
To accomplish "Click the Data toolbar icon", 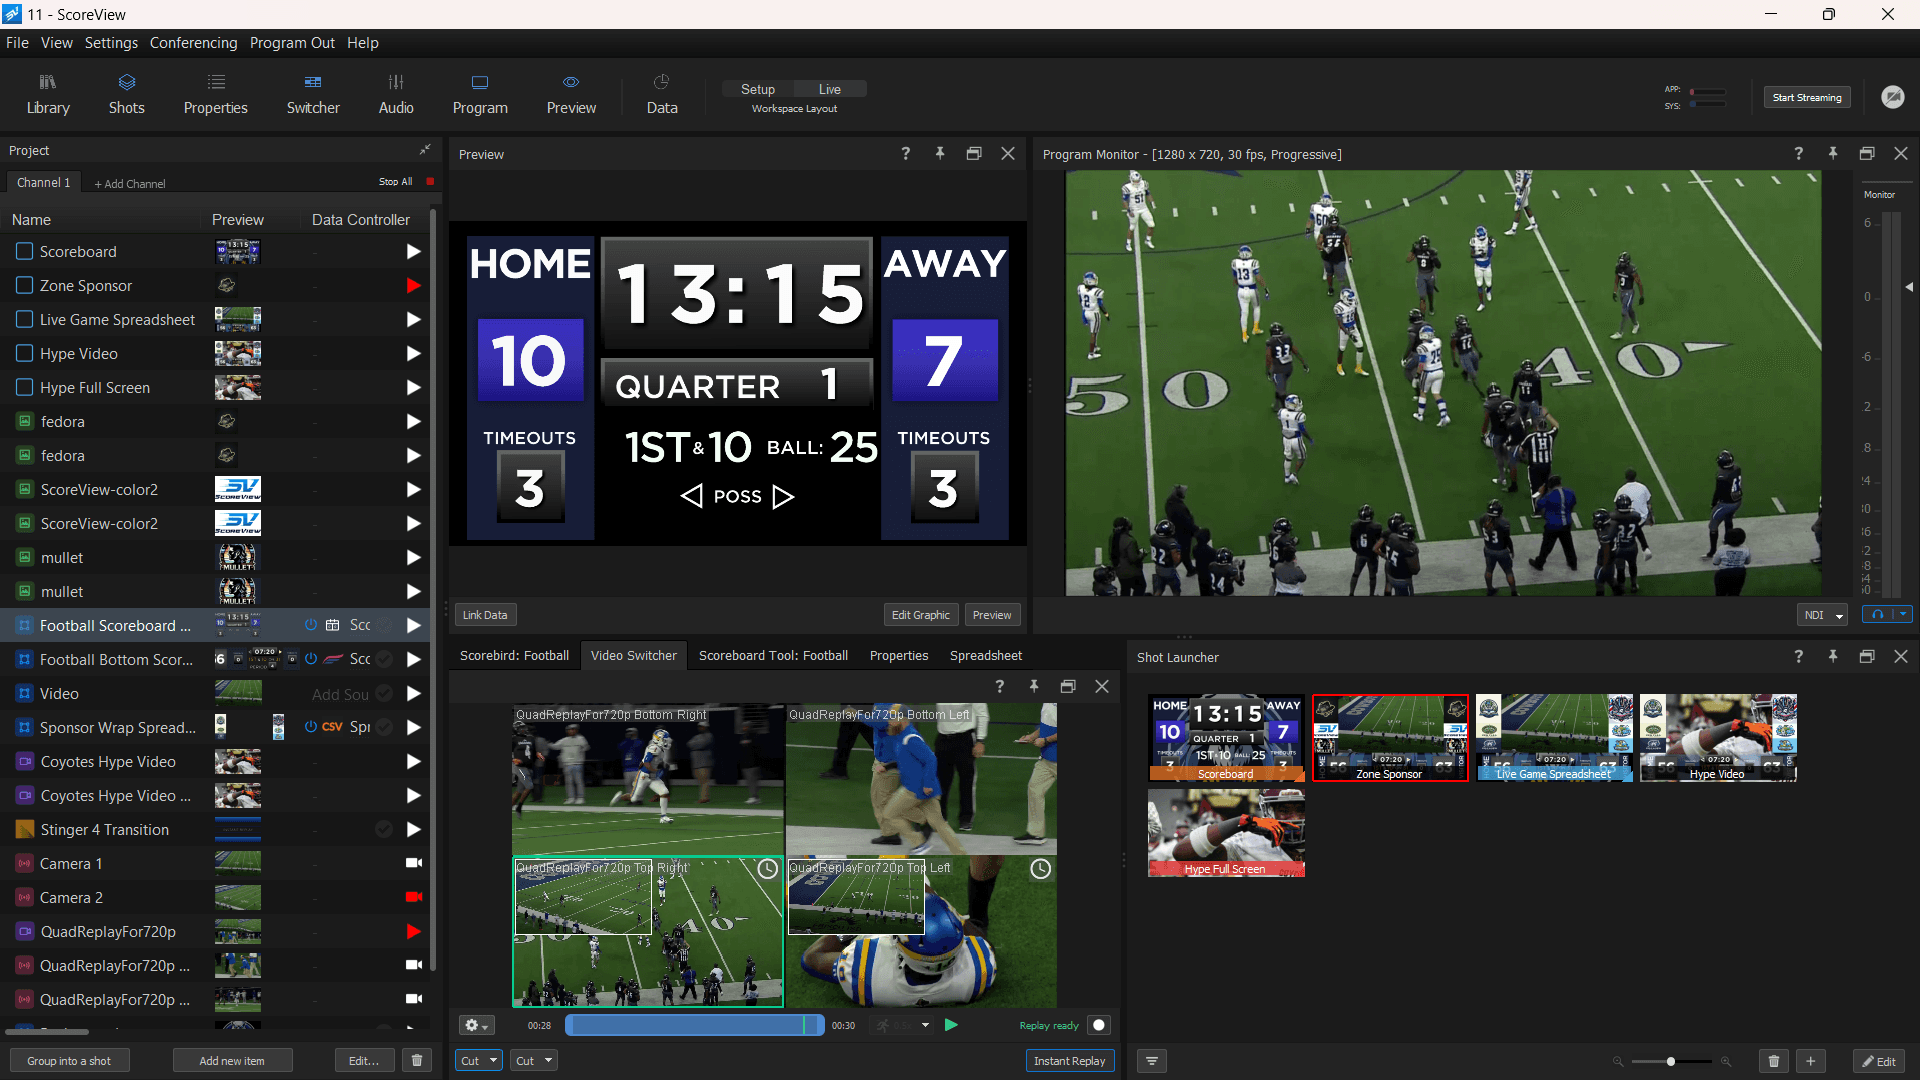I will point(661,93).
